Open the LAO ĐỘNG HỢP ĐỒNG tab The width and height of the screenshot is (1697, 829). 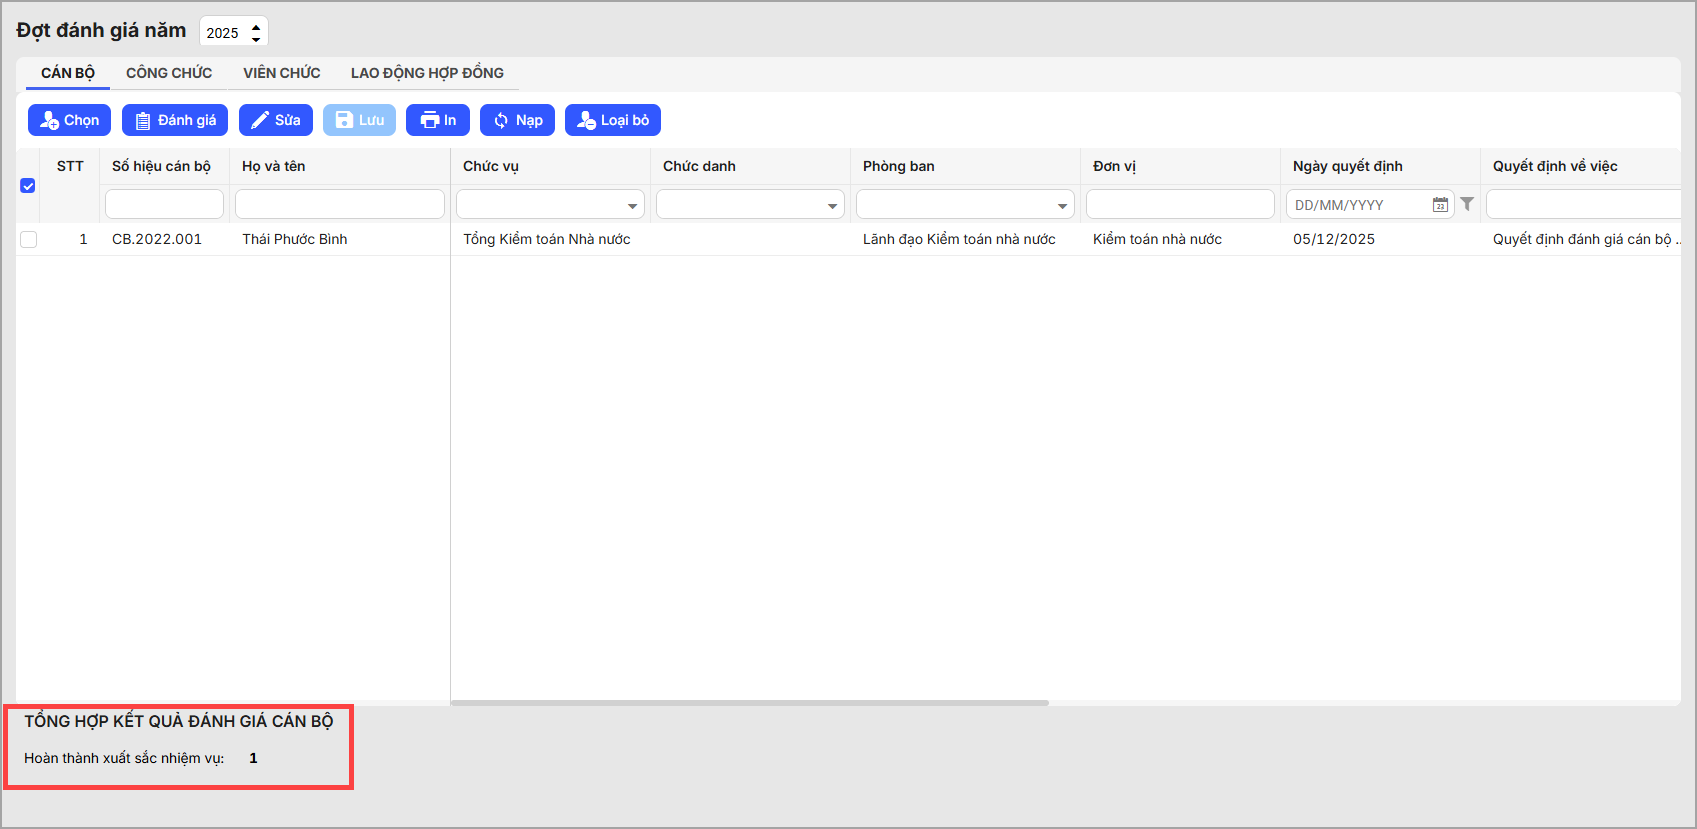[x=427, y=73]
